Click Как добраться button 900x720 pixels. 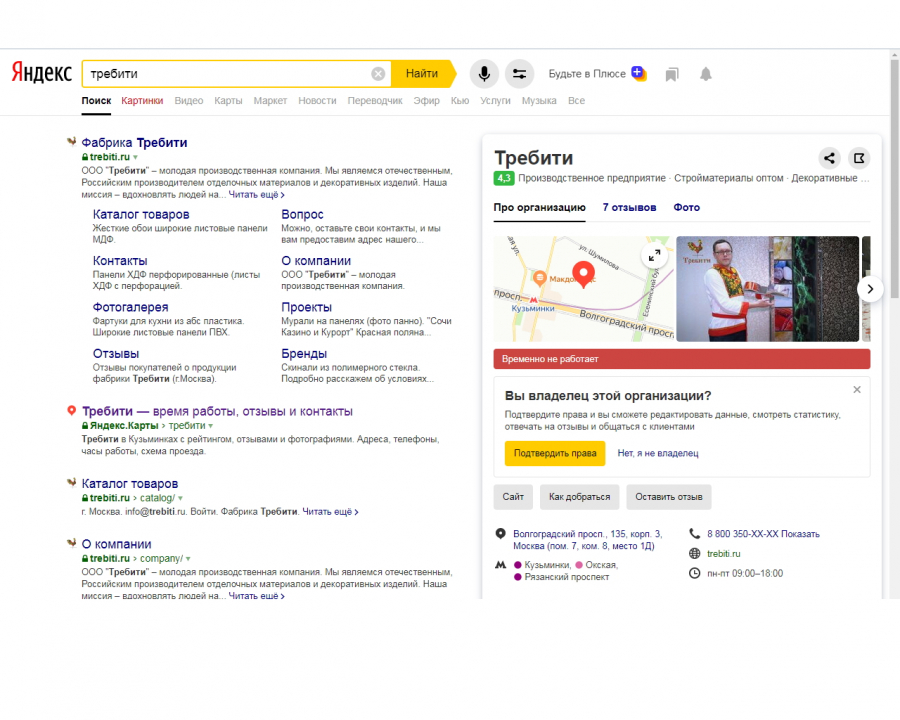pos(579,497)
